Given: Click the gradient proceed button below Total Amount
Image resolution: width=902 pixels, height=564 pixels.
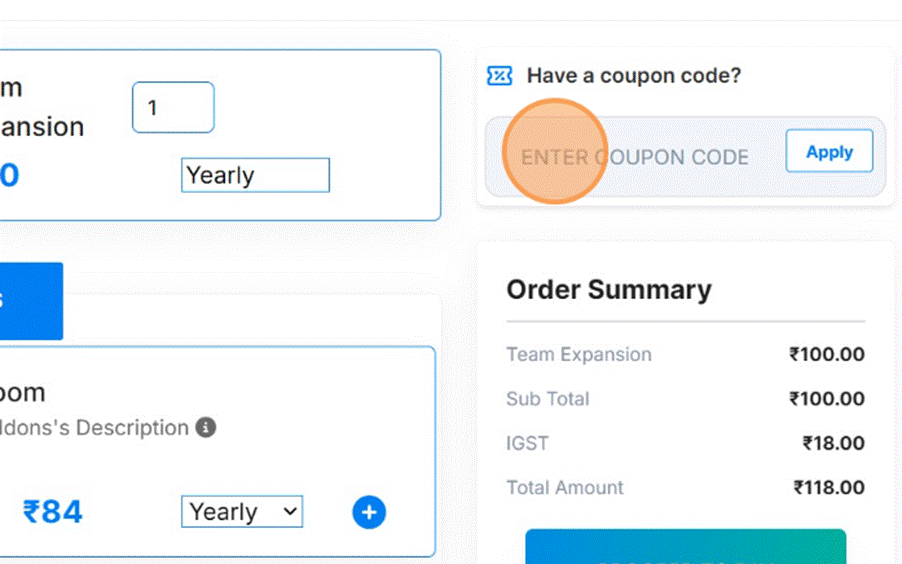Looking at the screenshot, I should coord(685,547).
